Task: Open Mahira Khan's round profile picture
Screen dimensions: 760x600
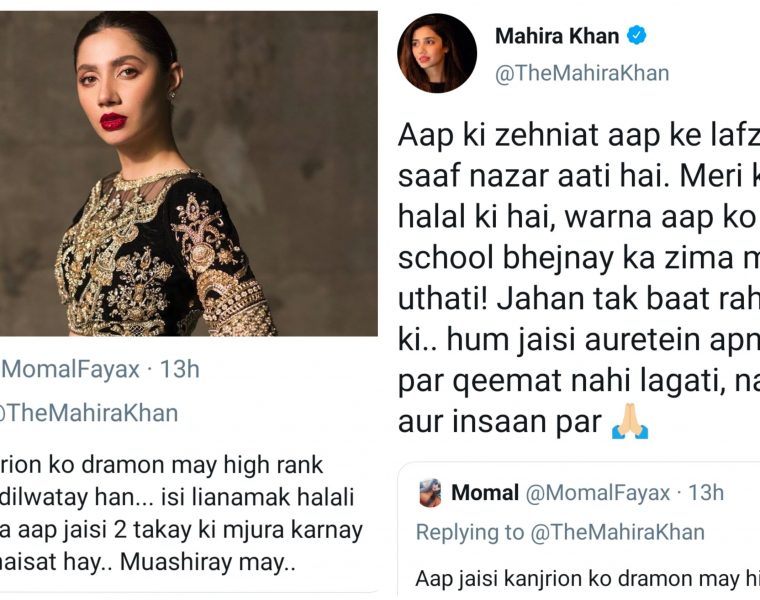Action: [x=433, y=54]
